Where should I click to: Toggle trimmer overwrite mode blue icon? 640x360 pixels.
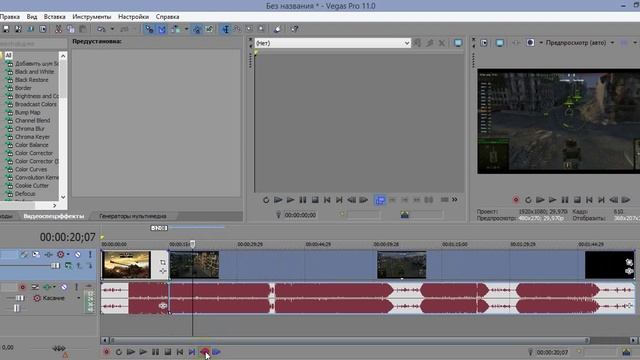coord(380,200)
